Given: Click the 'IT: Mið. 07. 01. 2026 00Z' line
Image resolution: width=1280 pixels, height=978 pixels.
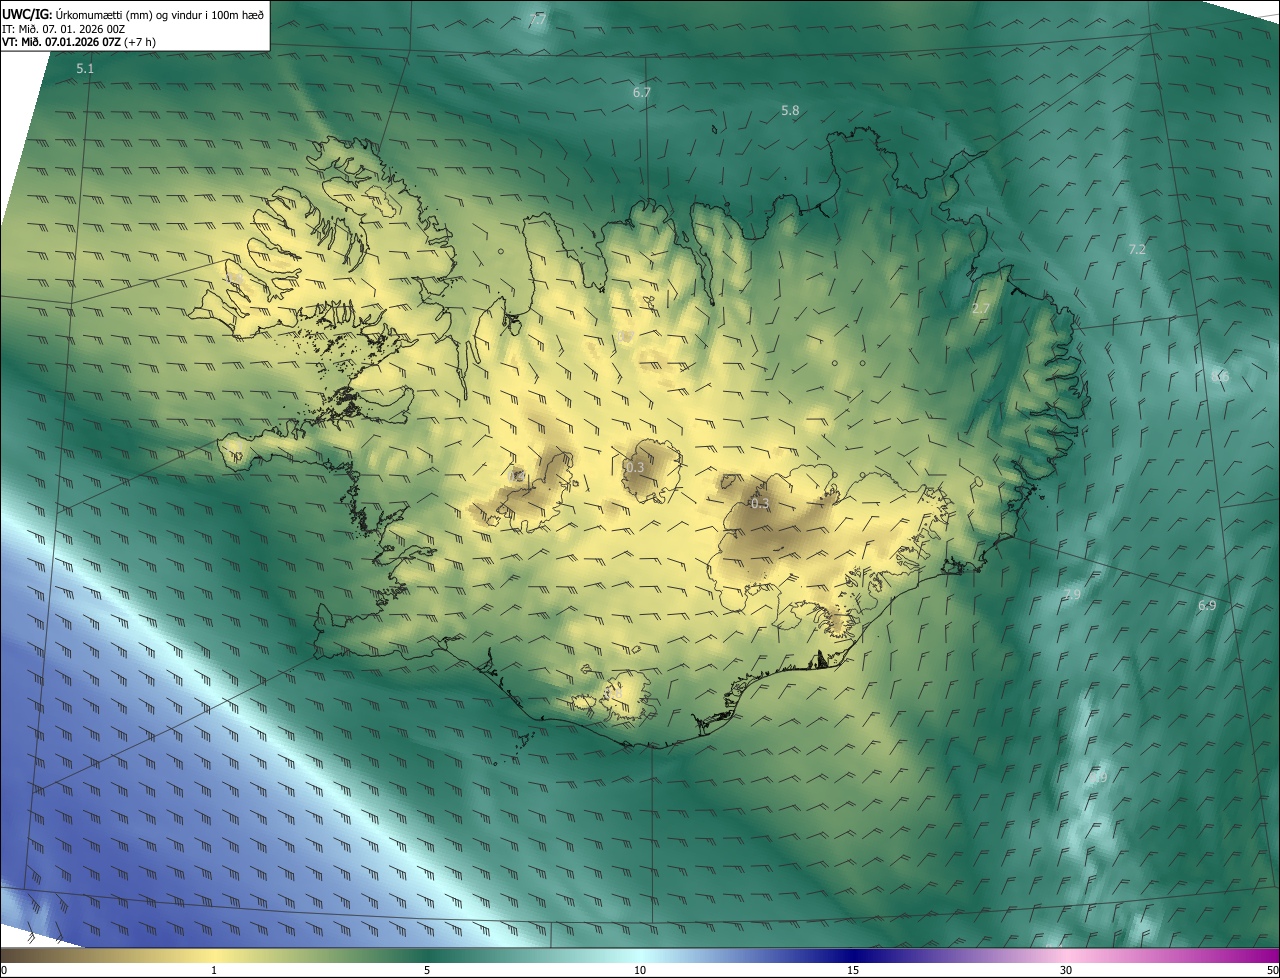Looking at the screenshot, I should pyautogui.click(x=64, y=28).
